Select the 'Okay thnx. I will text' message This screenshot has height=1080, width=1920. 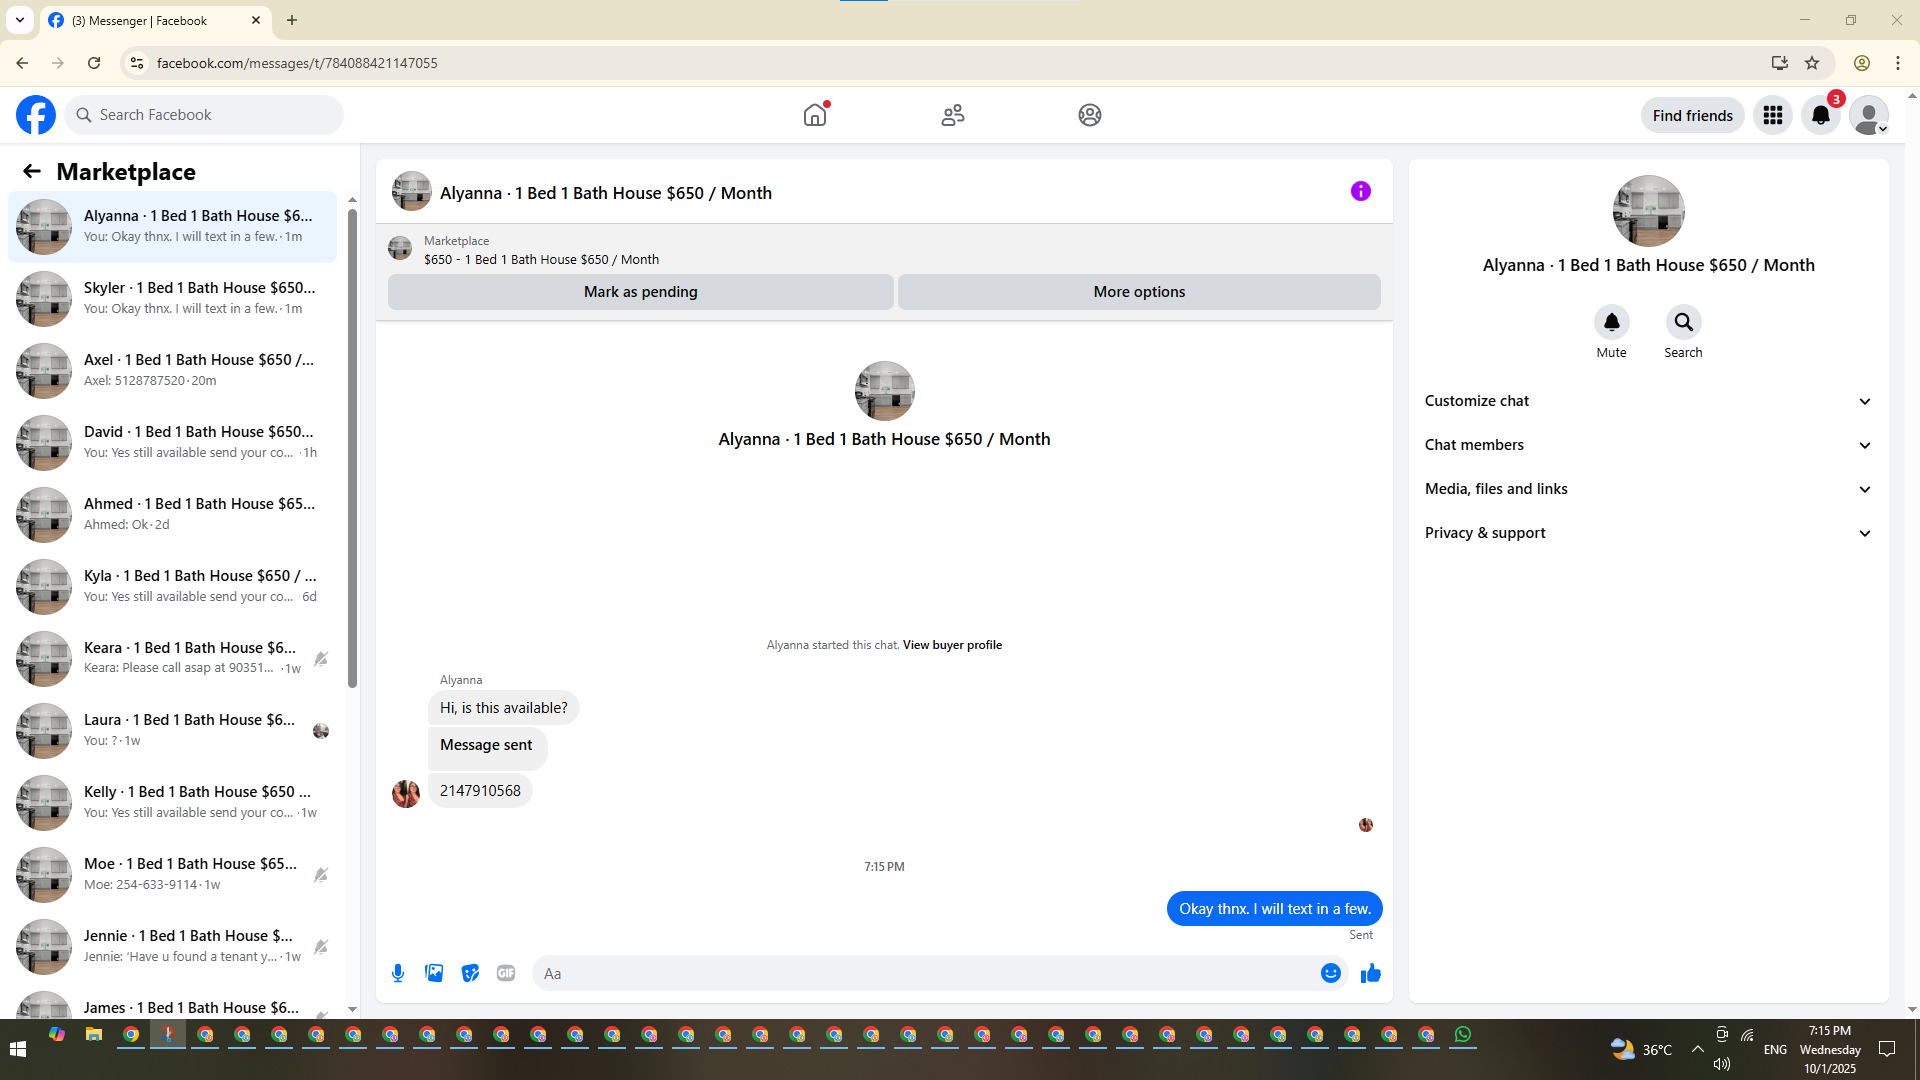(x=1275, y=909)
